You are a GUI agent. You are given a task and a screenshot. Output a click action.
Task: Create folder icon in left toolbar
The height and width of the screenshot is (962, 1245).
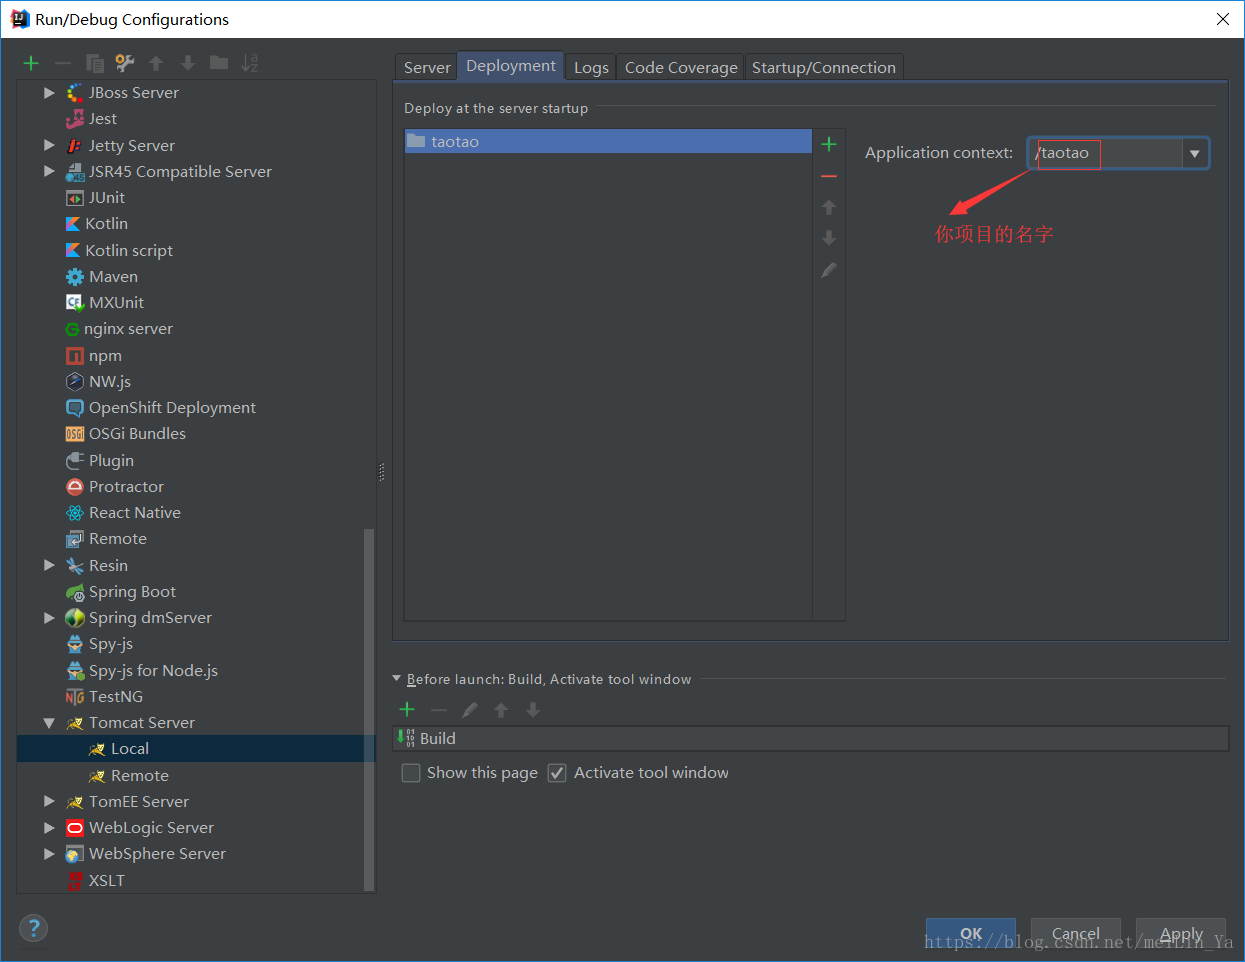pyautogui.click(x=219, y=63)
